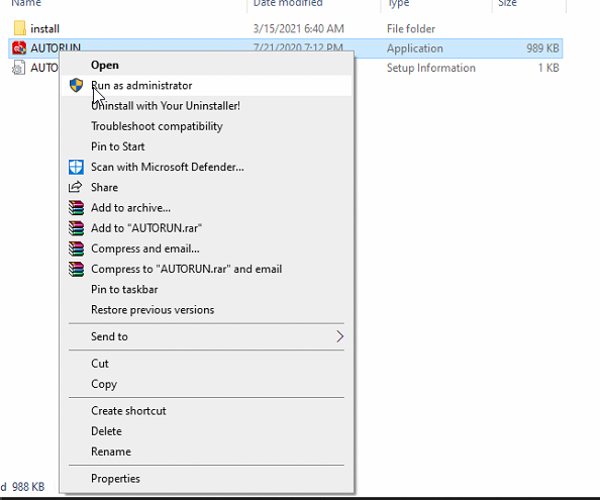The height and width of the screenshot is (500, 600).
Task: Choose Compress to "AUTORUN.rar" and email
Action: [186, 269]
